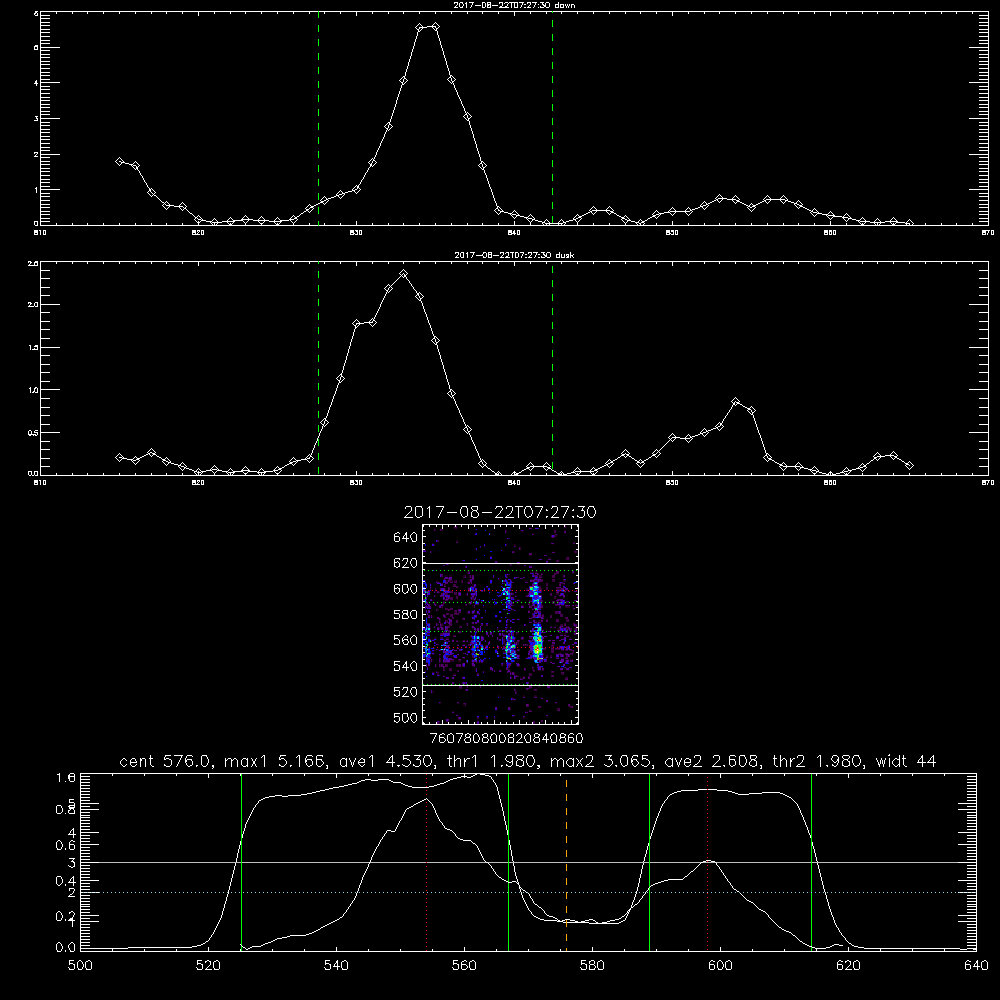Image resolution: width=1000 pixels, height=1000 pixels.
Task: Click the '640' x-axis label of bottom plot
Action: [x=976, y=965]
